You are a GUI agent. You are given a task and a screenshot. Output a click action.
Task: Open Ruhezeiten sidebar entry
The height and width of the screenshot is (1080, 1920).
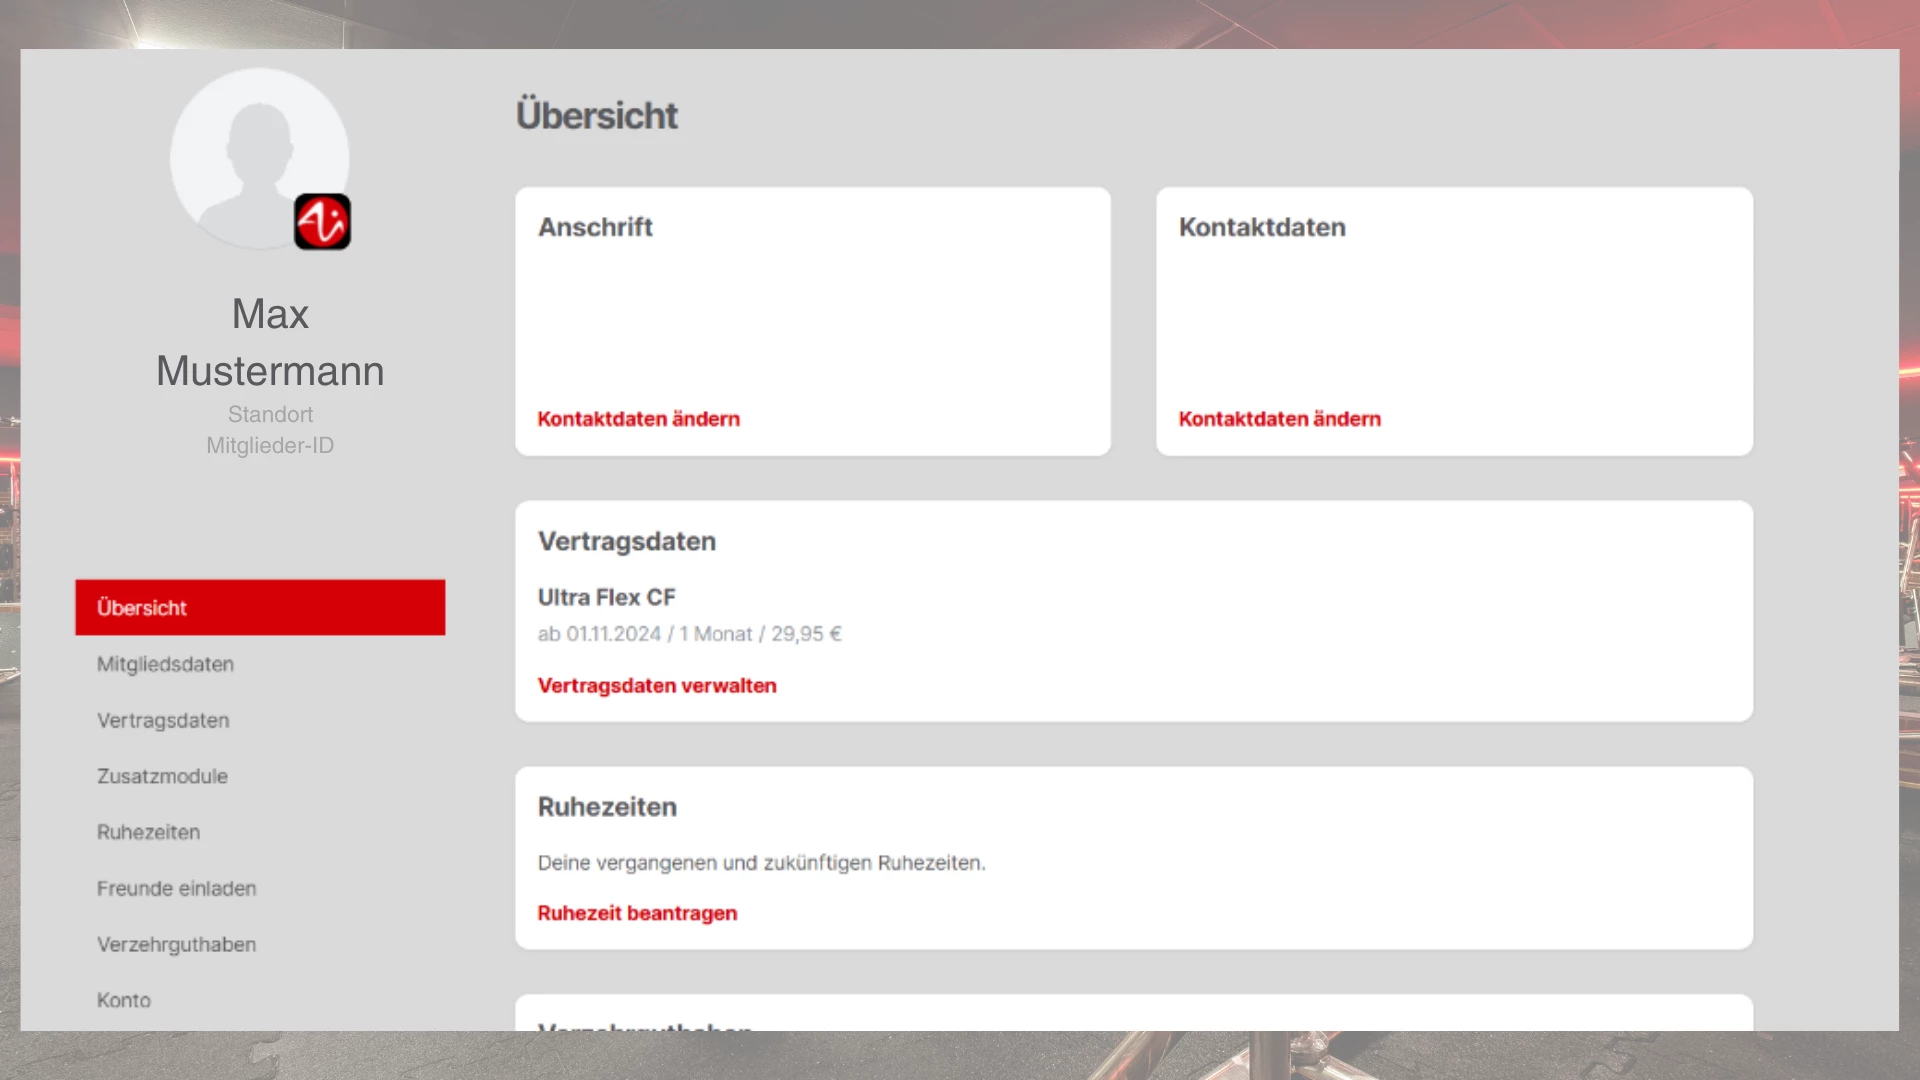pos(148,832)
